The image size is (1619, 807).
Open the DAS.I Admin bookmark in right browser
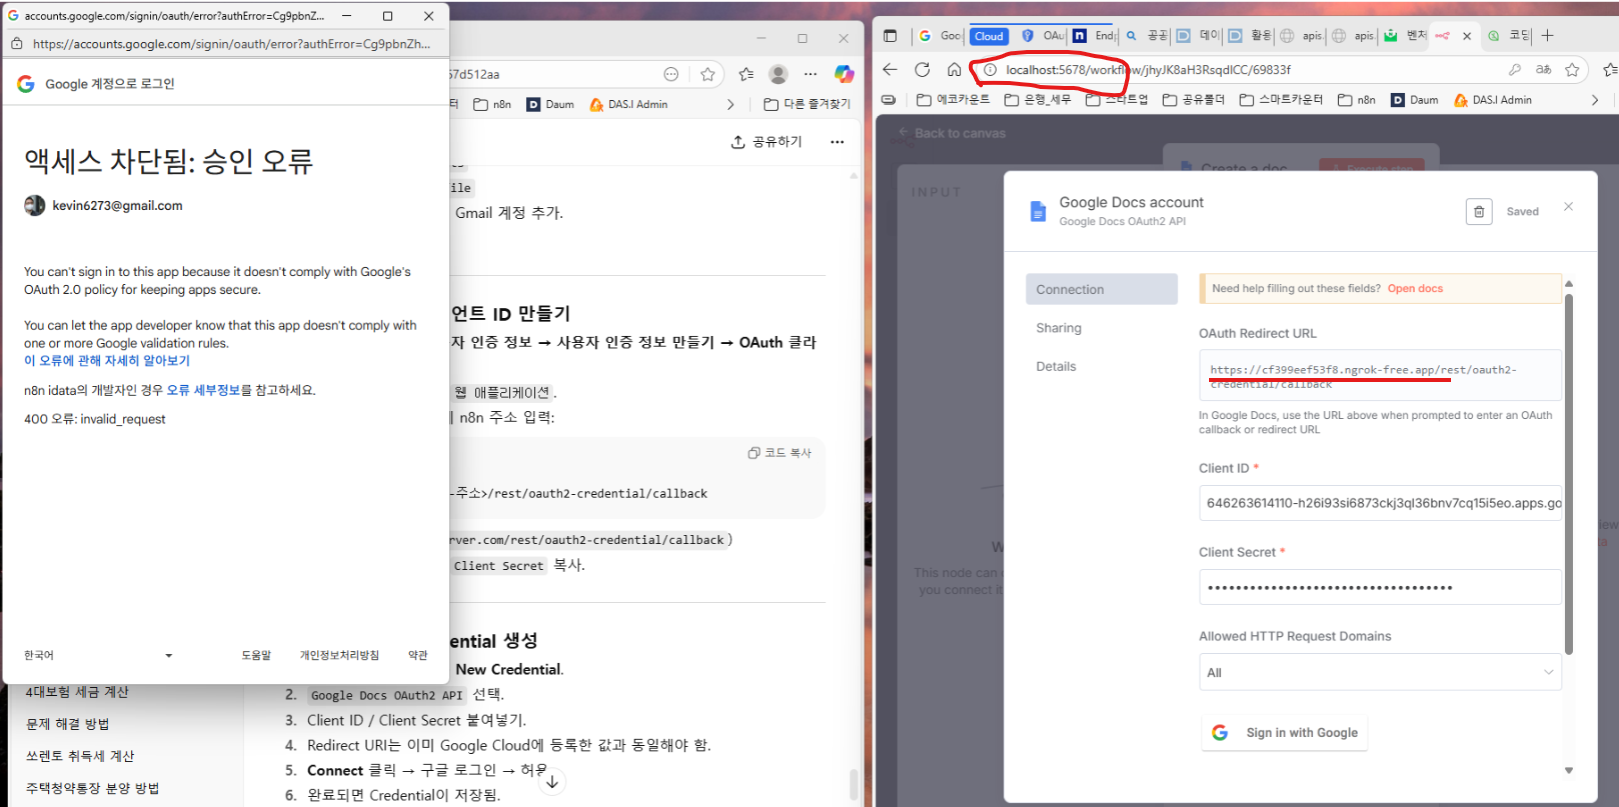click(x=1493, y=100)
